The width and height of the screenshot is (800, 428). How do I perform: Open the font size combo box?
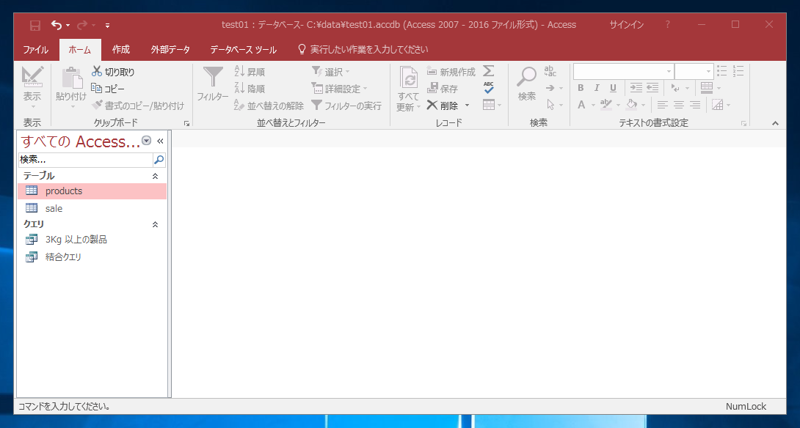(x=694, y=71)
